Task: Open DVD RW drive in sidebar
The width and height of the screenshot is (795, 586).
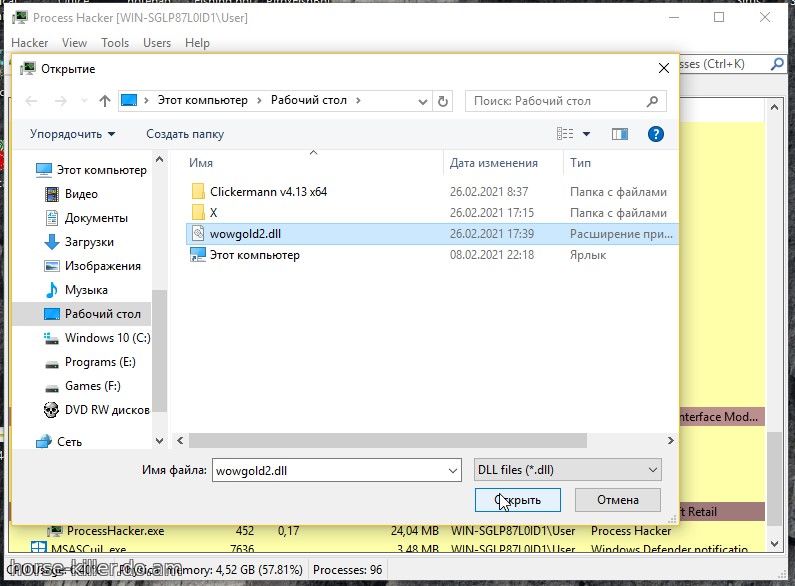Action: pyautogui.click(x=106, y=410)
